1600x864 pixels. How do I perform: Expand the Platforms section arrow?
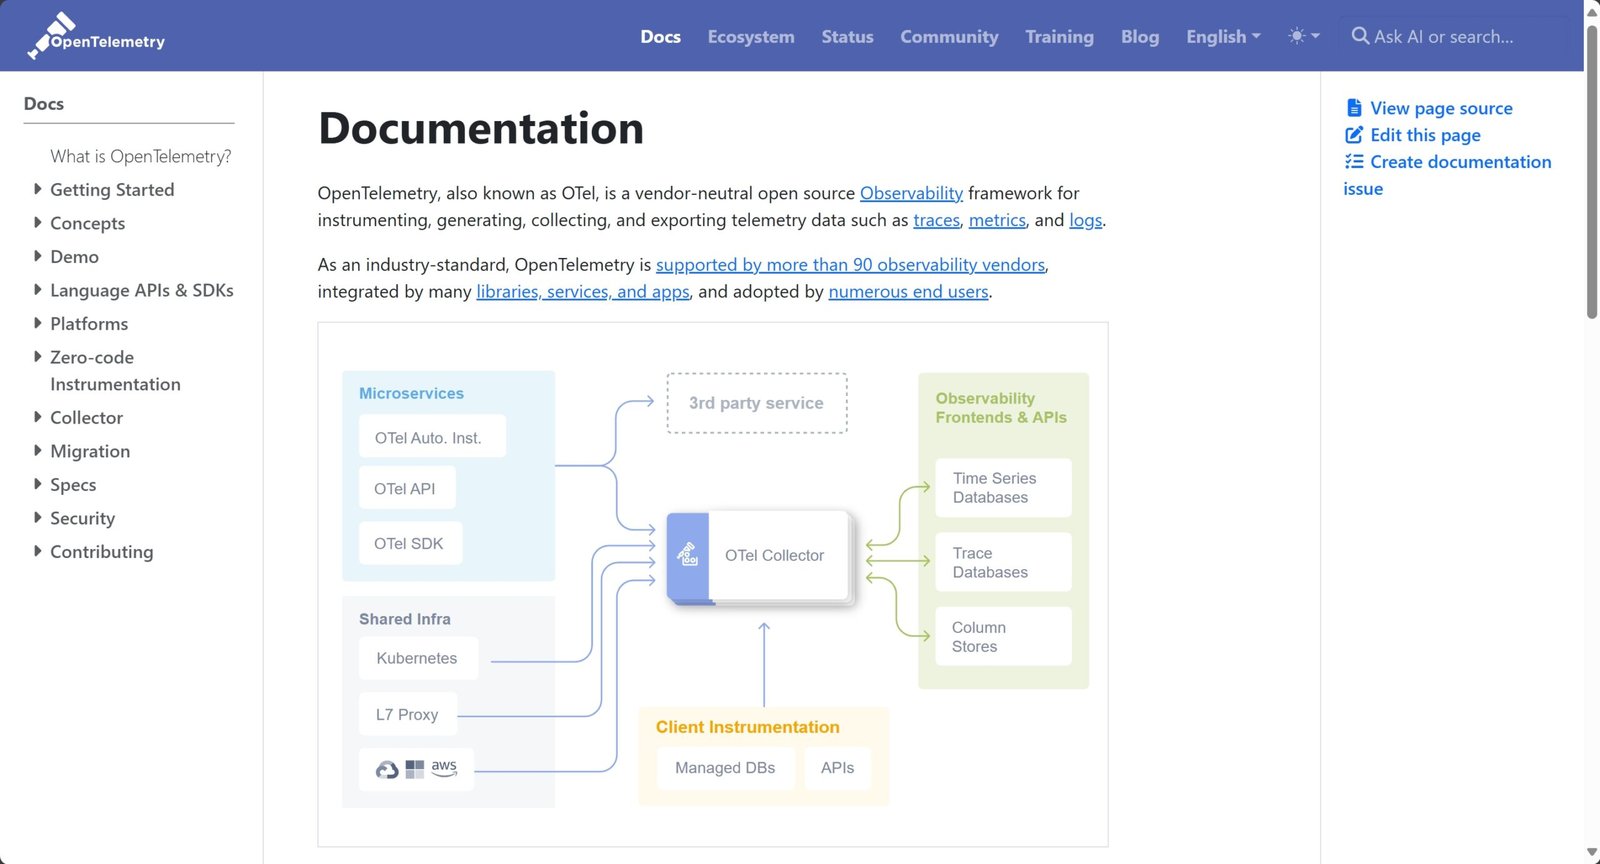[38, 323]
